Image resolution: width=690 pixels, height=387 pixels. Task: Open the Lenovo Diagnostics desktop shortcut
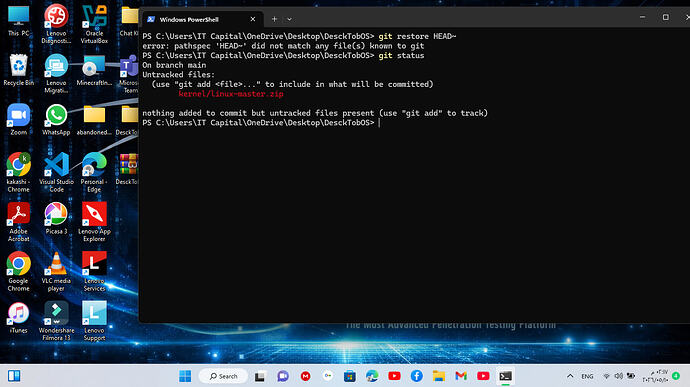56,24
